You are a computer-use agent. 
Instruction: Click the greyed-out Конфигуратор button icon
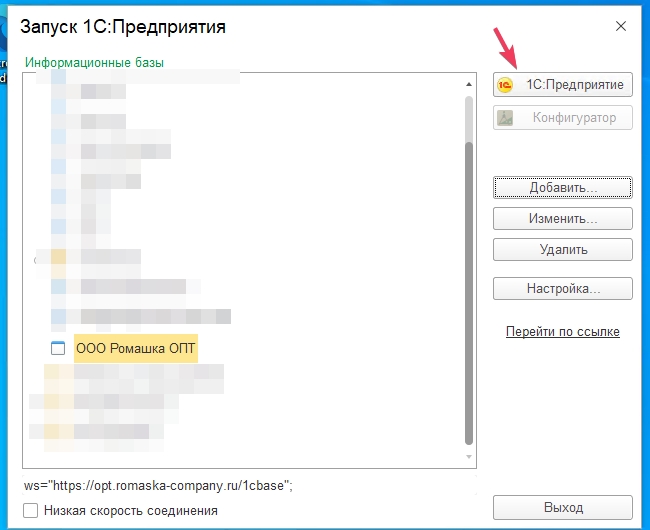pyautogui.click(x=506, y=118)
